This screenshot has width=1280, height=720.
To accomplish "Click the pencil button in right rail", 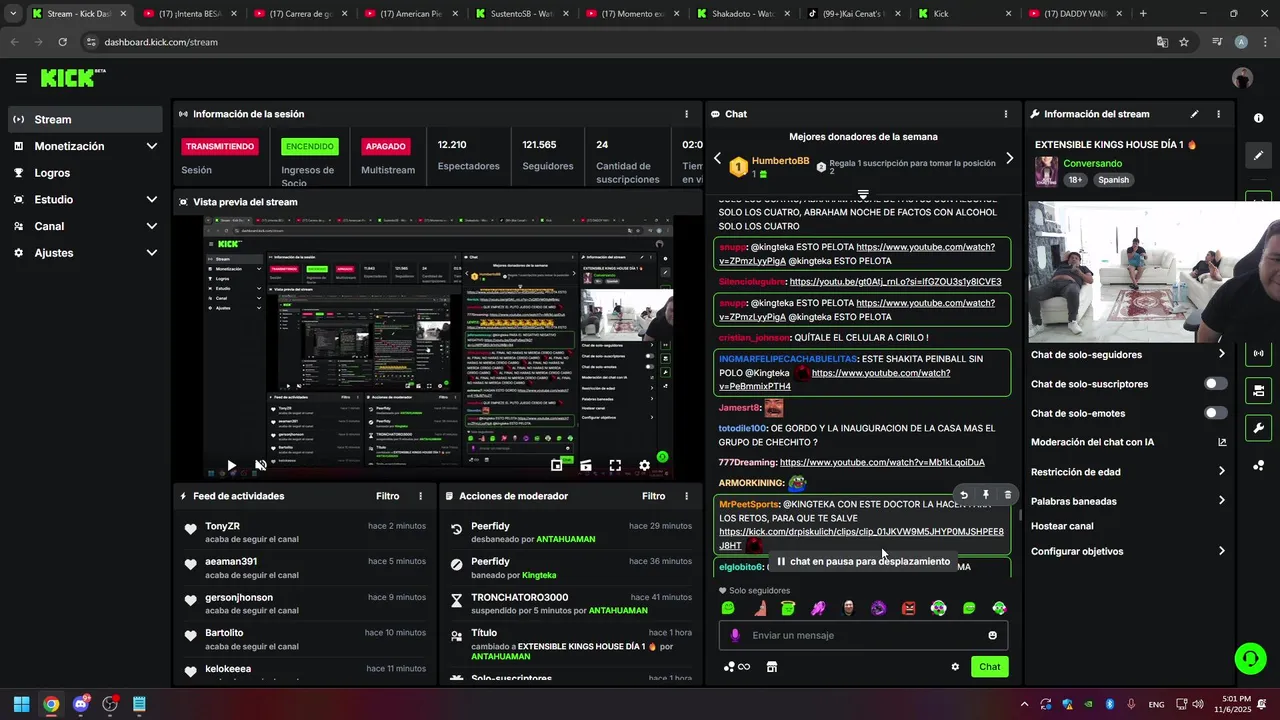I will click(1258, 156).
